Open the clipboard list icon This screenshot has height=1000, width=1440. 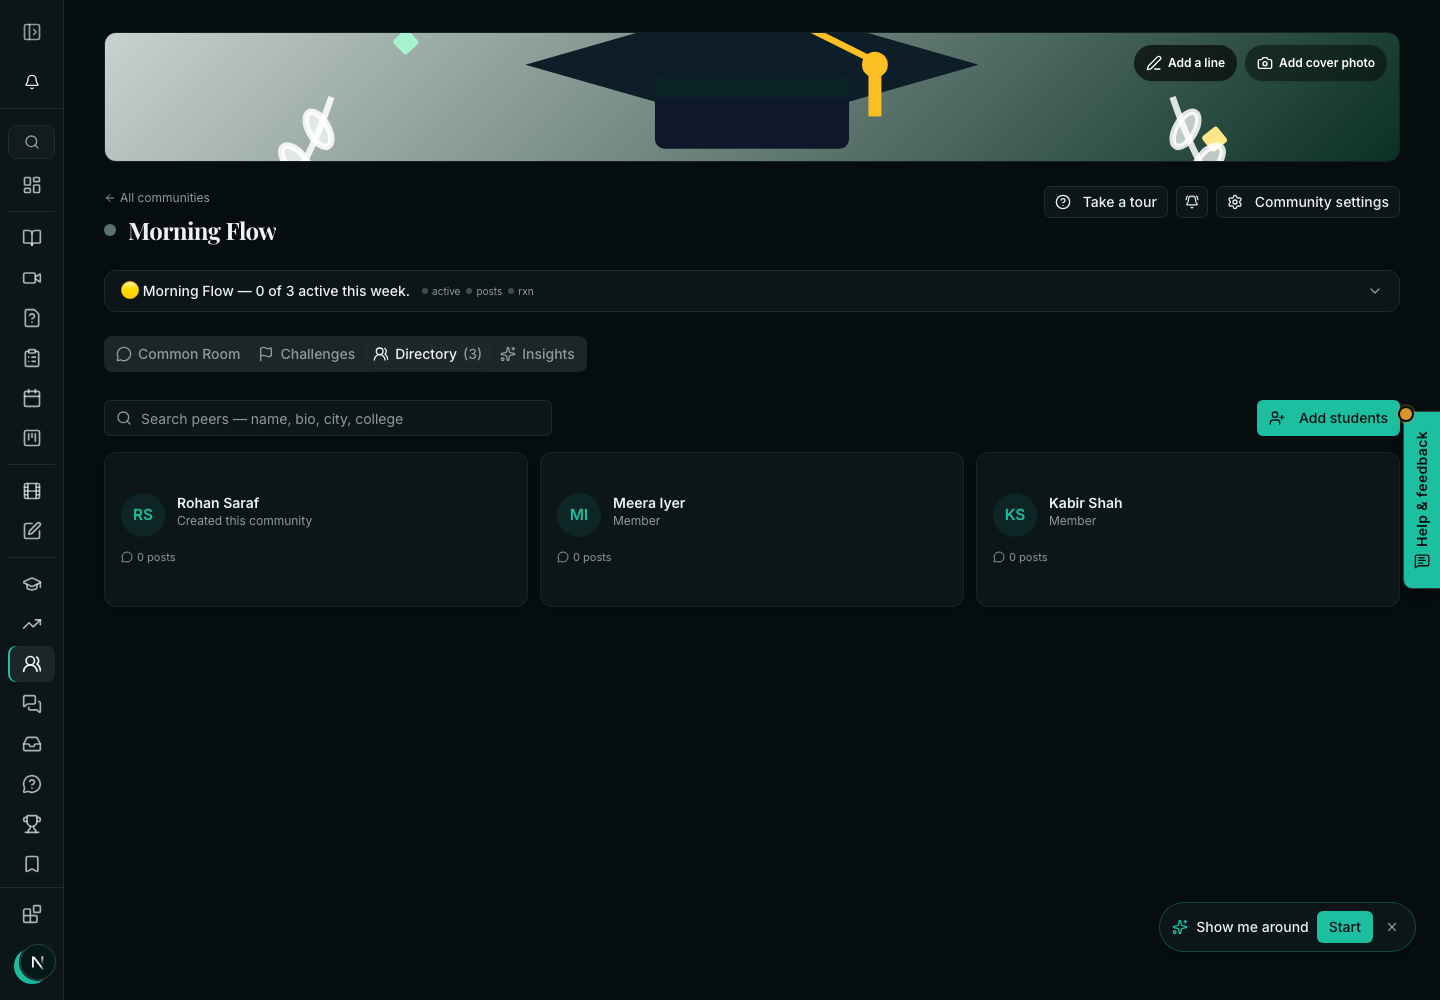32,358
